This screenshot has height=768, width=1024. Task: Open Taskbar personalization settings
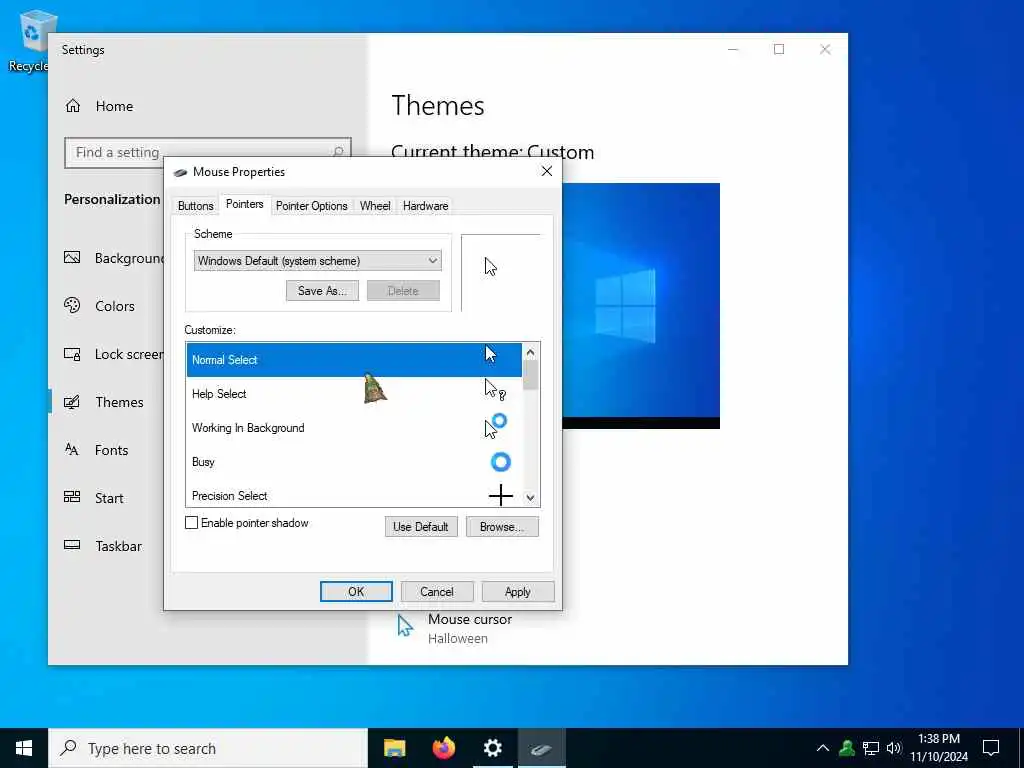(x=103, y=546)
